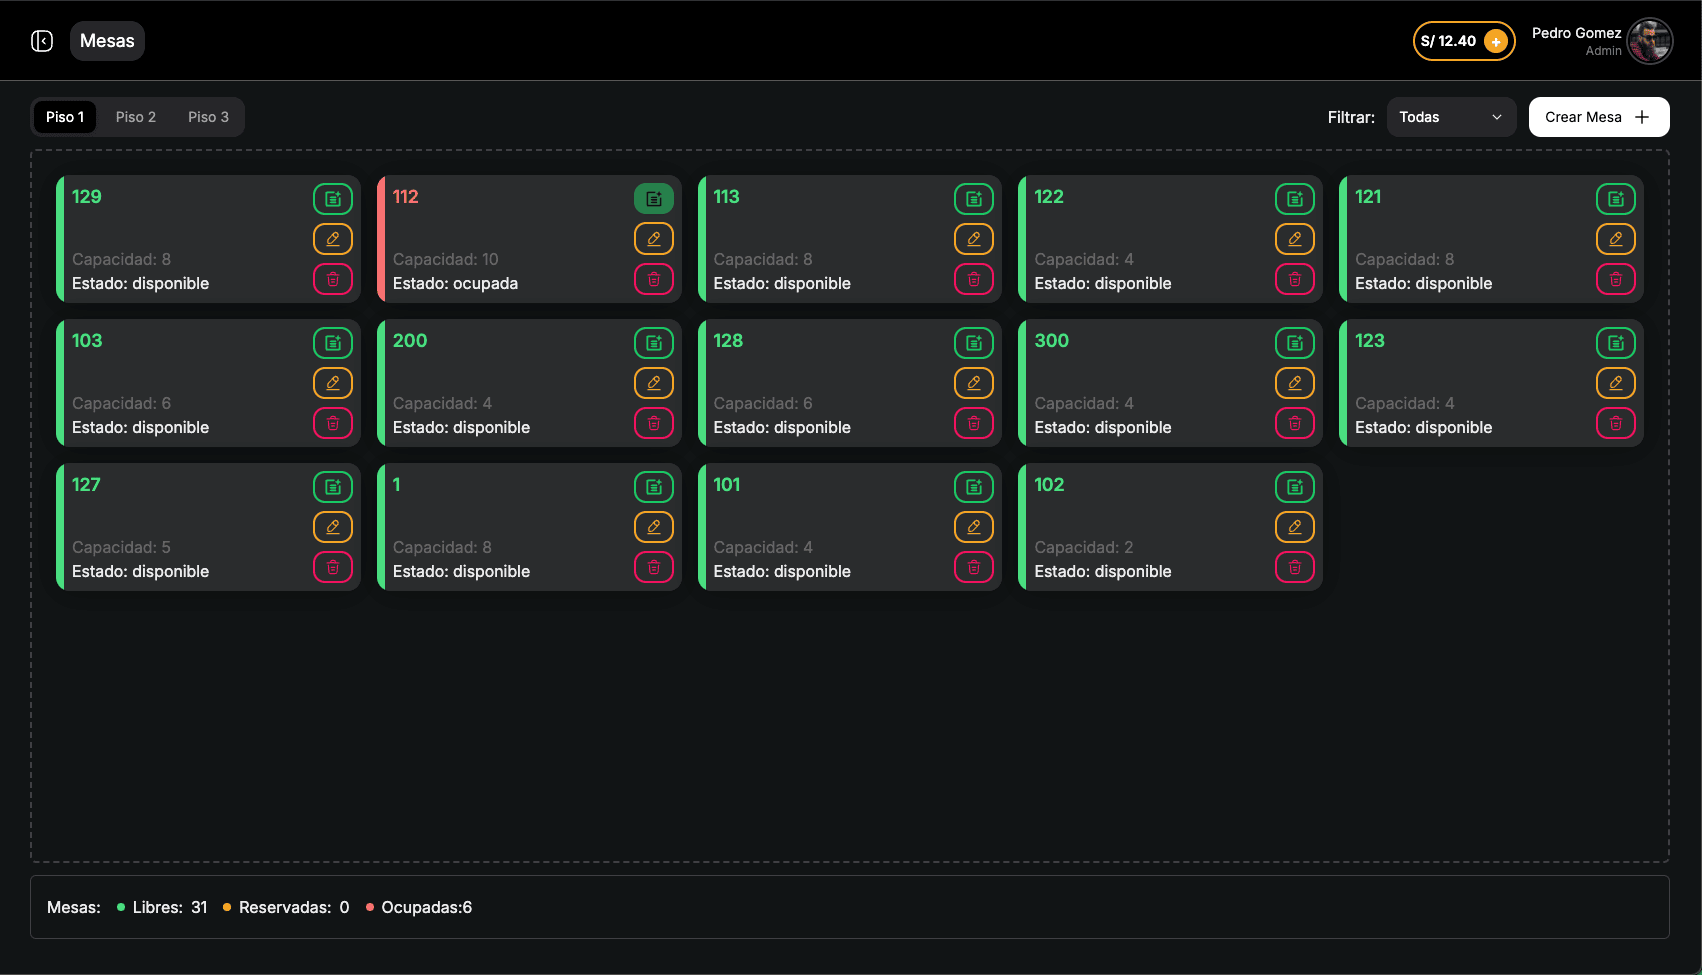The image size is (1702, 975).
Task: Open order icon on table 112
Action: [x=653, y=199]
